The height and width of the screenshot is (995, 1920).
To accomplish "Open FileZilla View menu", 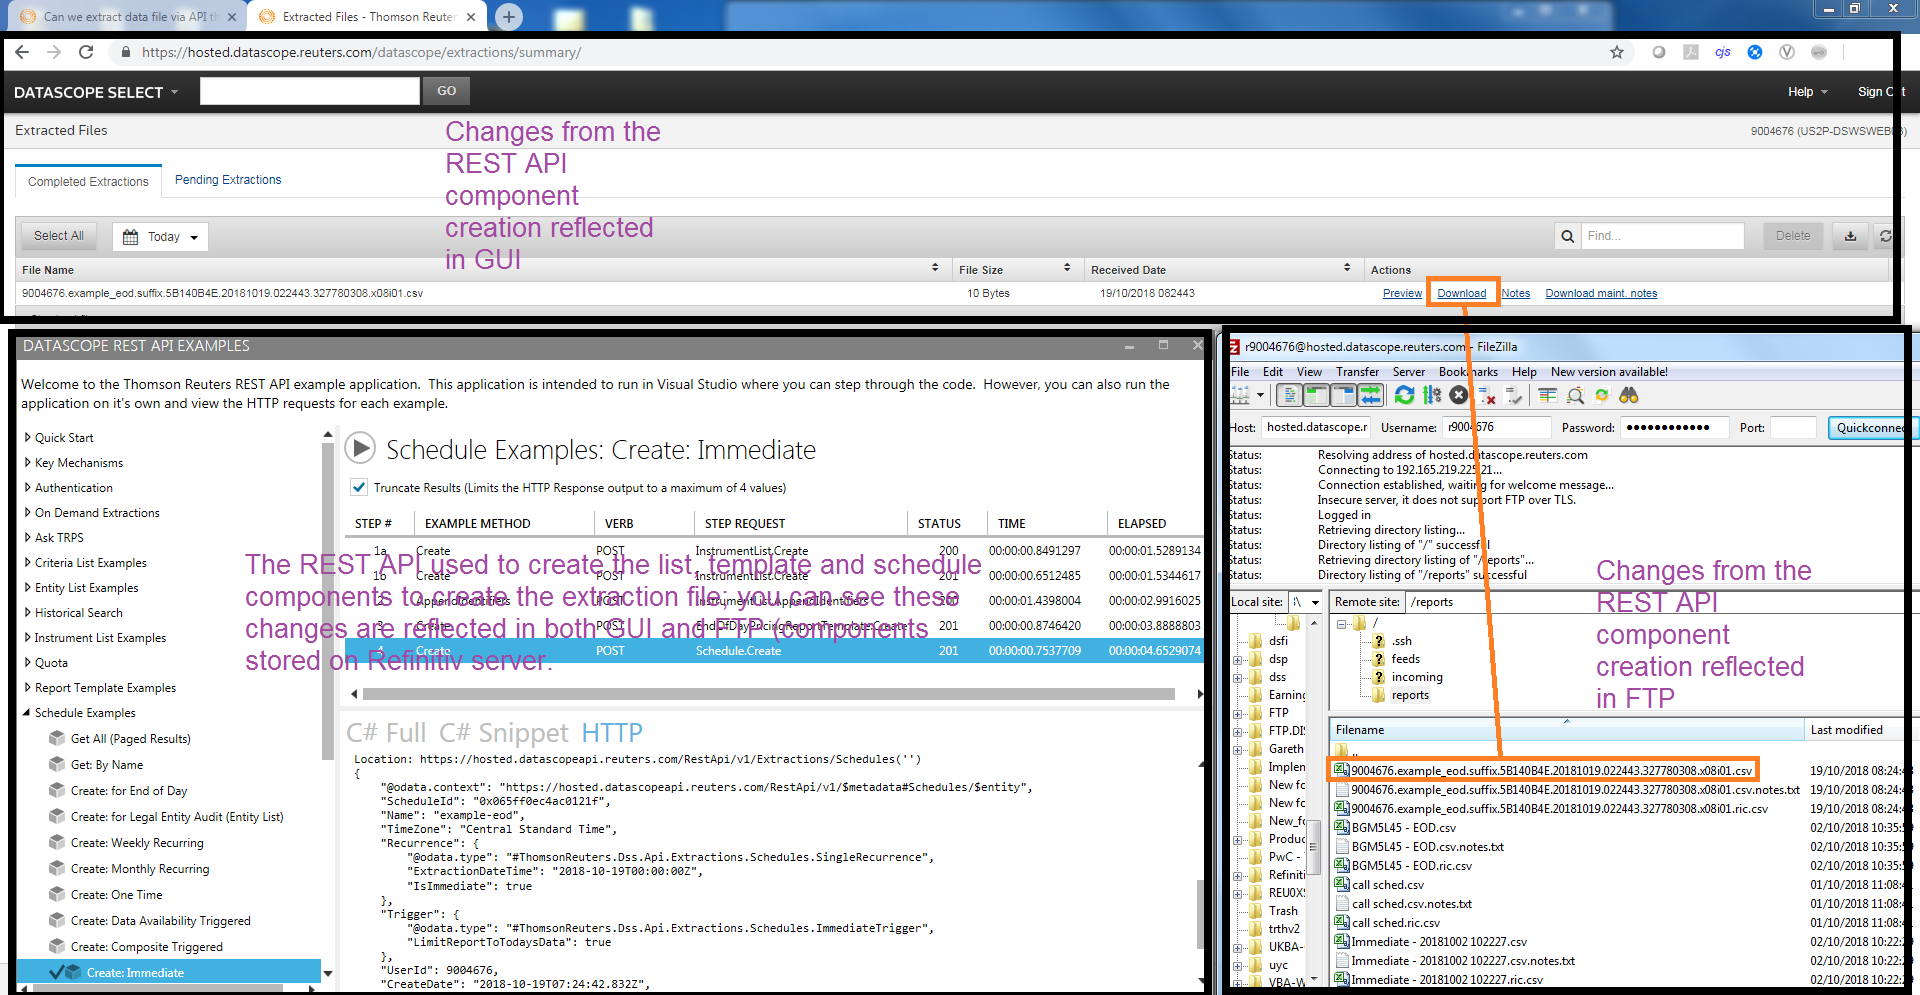I will [1309, 372].
